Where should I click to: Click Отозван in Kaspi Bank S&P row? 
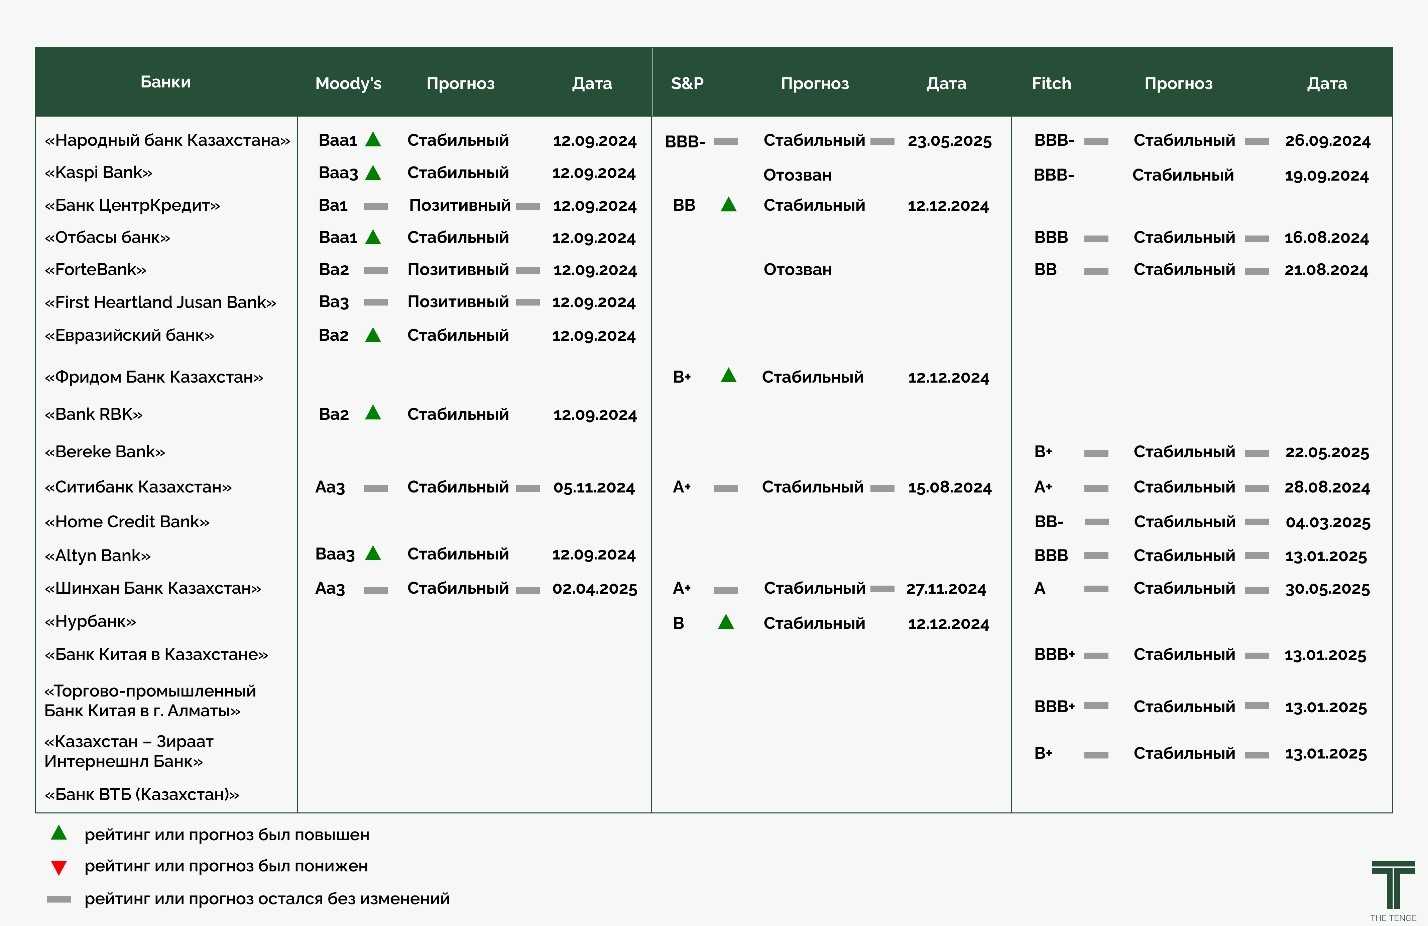pos(797,175)
